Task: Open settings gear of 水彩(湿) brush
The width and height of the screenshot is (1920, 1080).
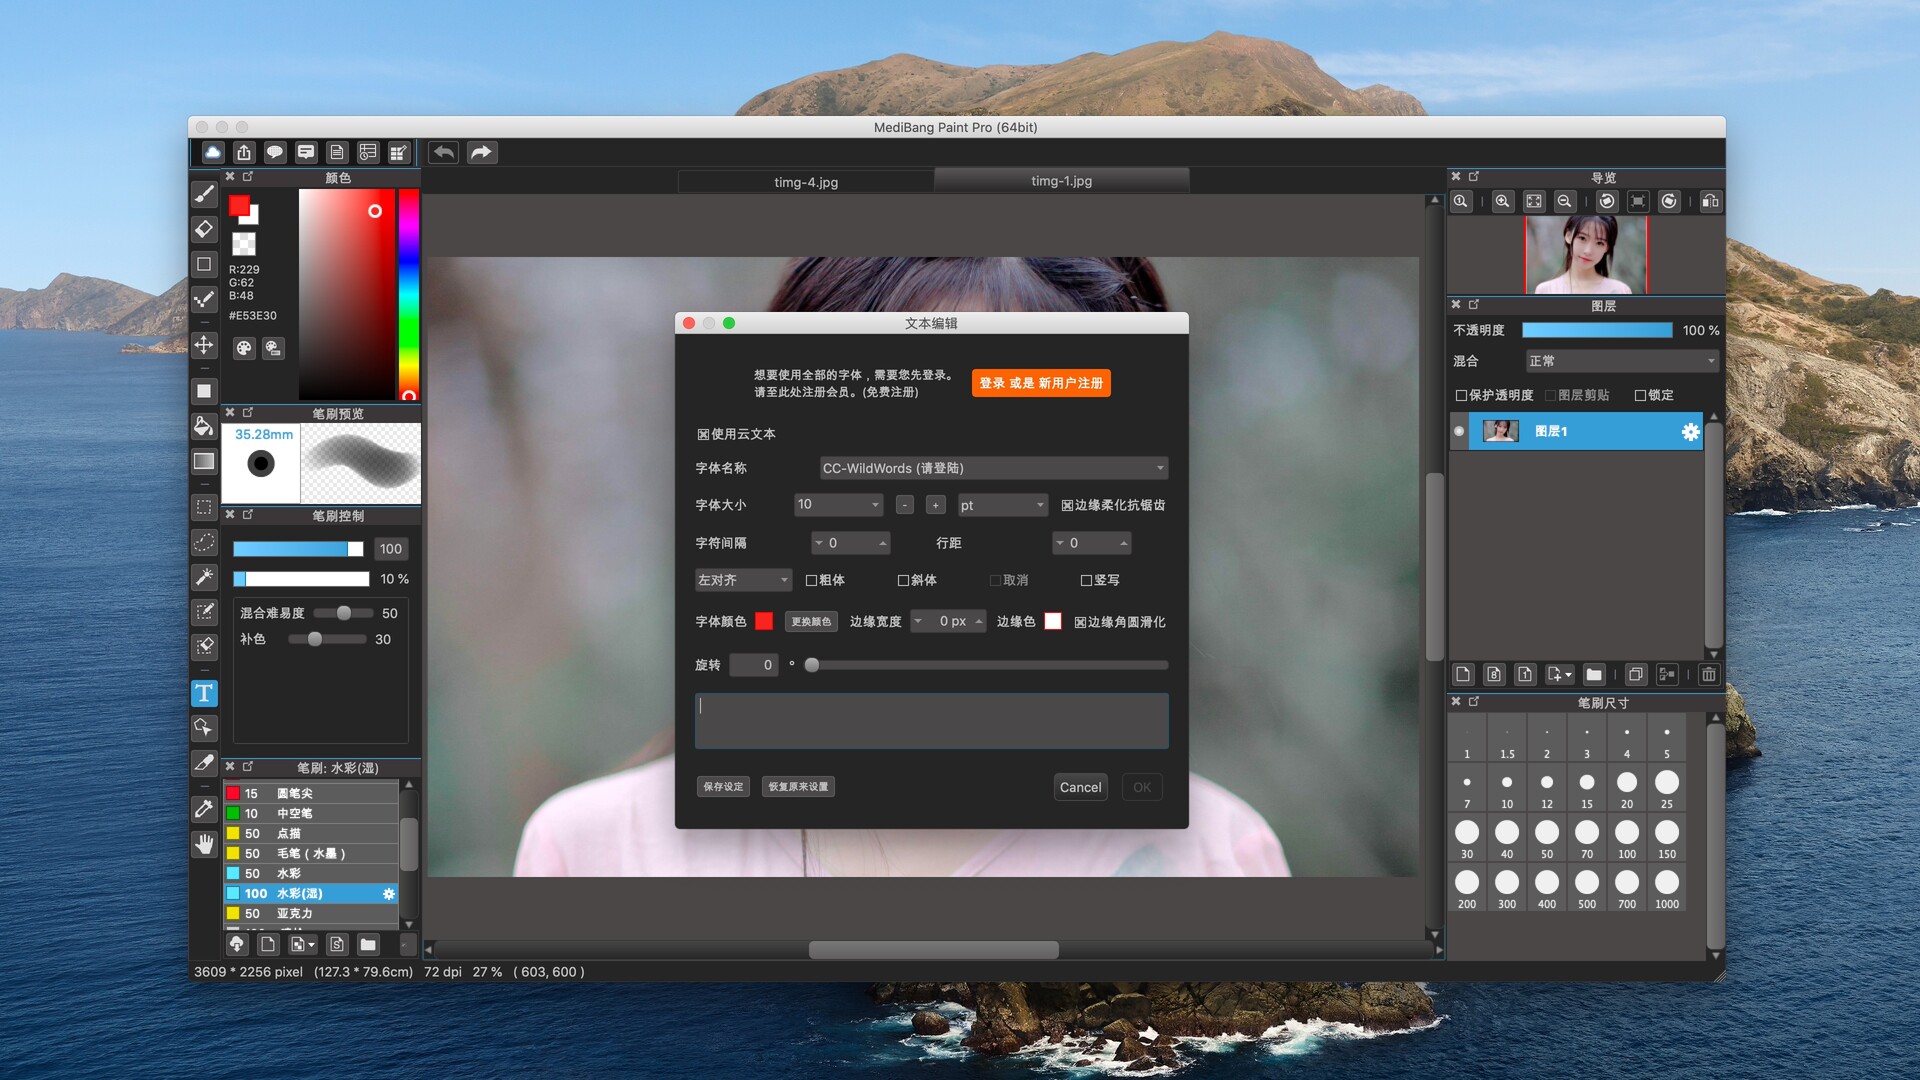Action: pyautogui.click(x=389, y=893)
